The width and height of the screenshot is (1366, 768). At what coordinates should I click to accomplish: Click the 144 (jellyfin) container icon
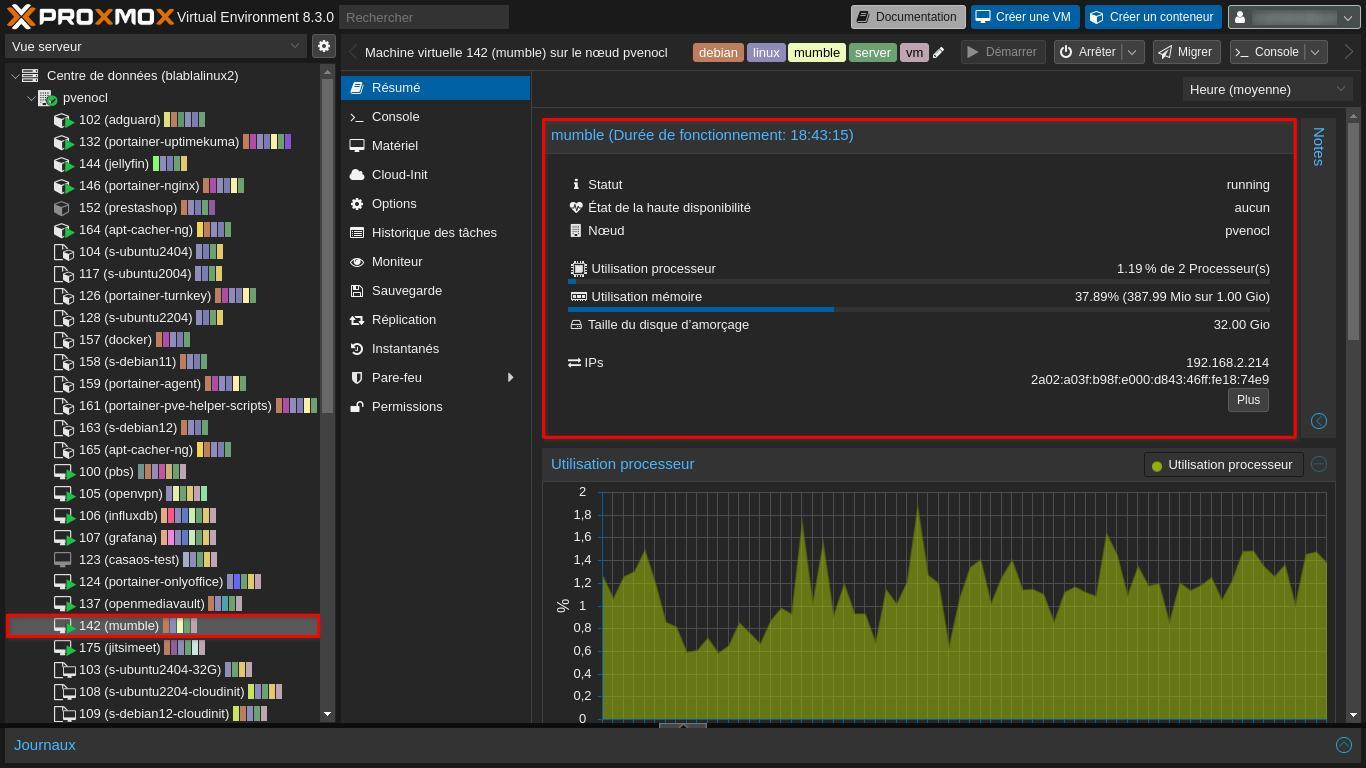click(63, 164)
